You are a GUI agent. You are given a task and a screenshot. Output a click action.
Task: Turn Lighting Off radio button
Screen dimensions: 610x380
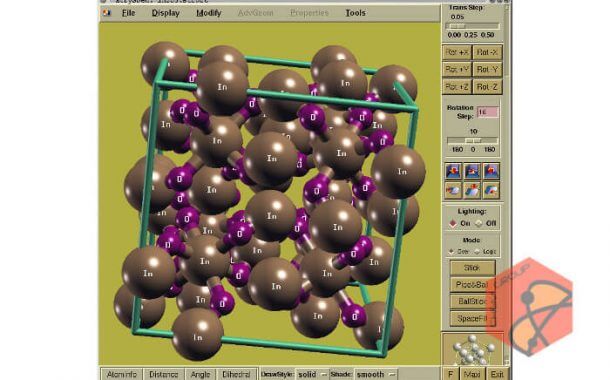pyautogui.click(x=479, y=224)
